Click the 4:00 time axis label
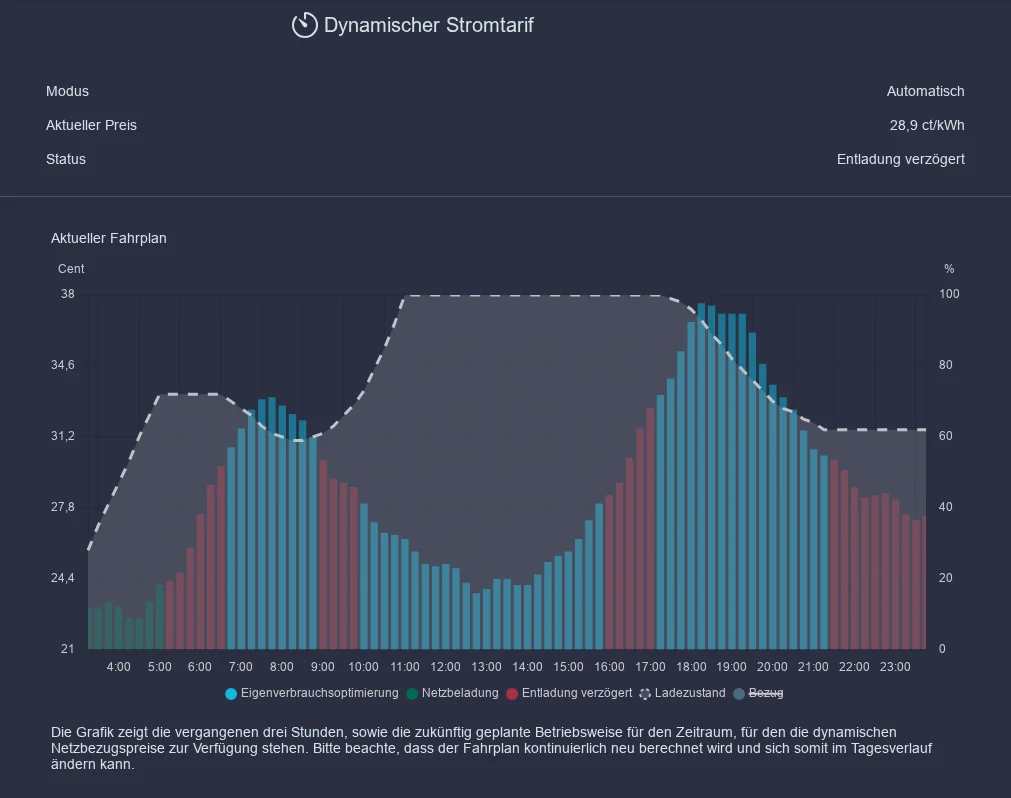 [x=119, y=667]
